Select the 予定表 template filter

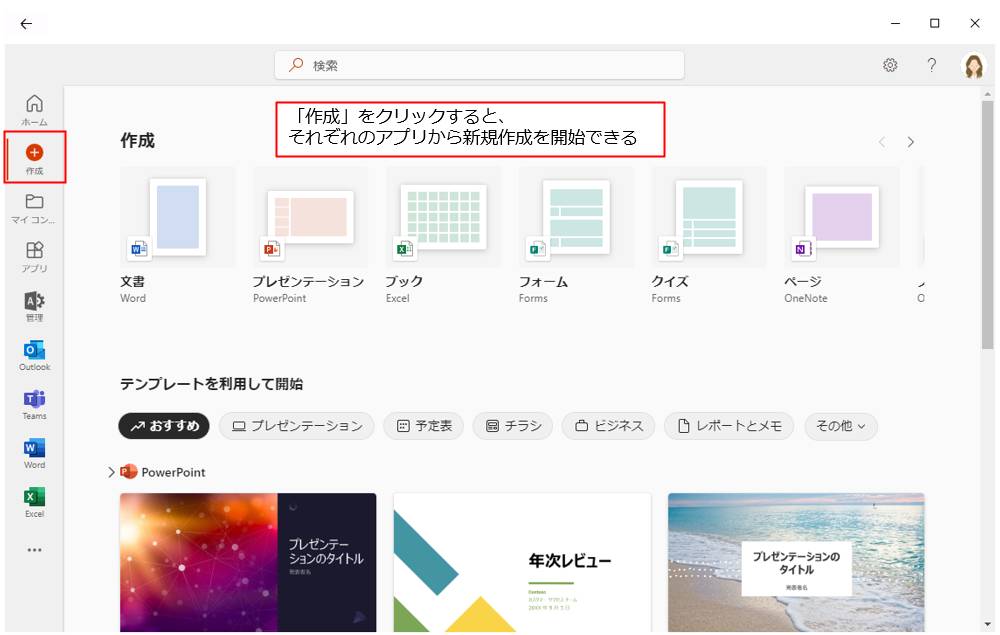tap(423, 426)
